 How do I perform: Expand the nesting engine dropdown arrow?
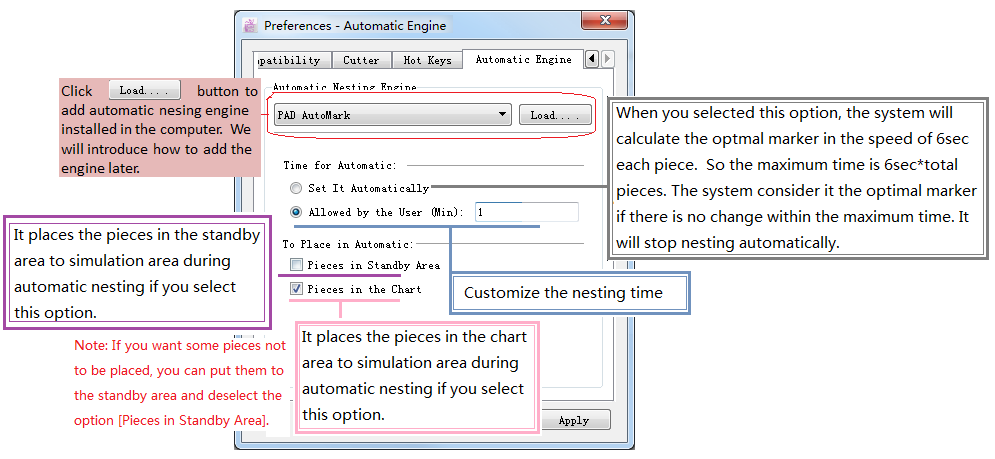click(503, 115)
